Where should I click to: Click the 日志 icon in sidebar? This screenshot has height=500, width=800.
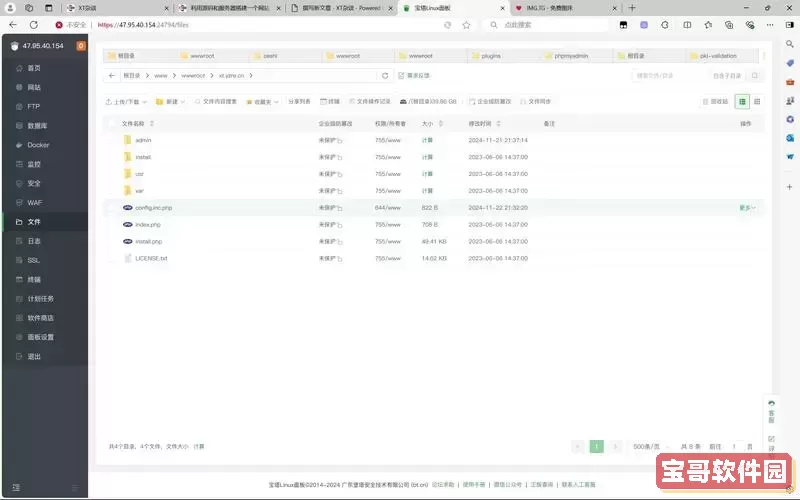pos(19,241)
